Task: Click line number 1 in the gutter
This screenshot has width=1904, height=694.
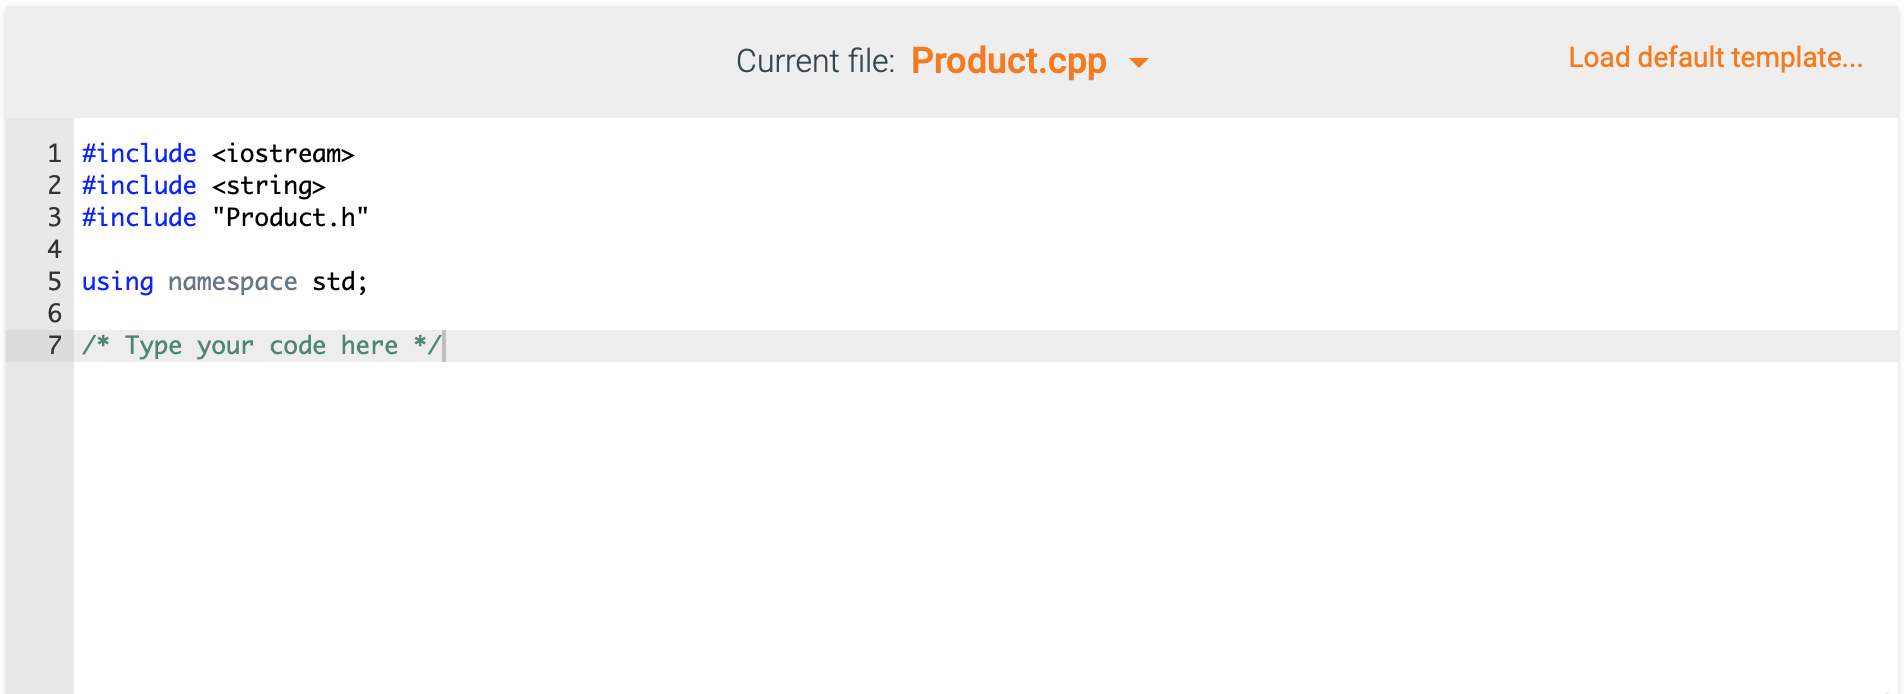Action: 54,153
